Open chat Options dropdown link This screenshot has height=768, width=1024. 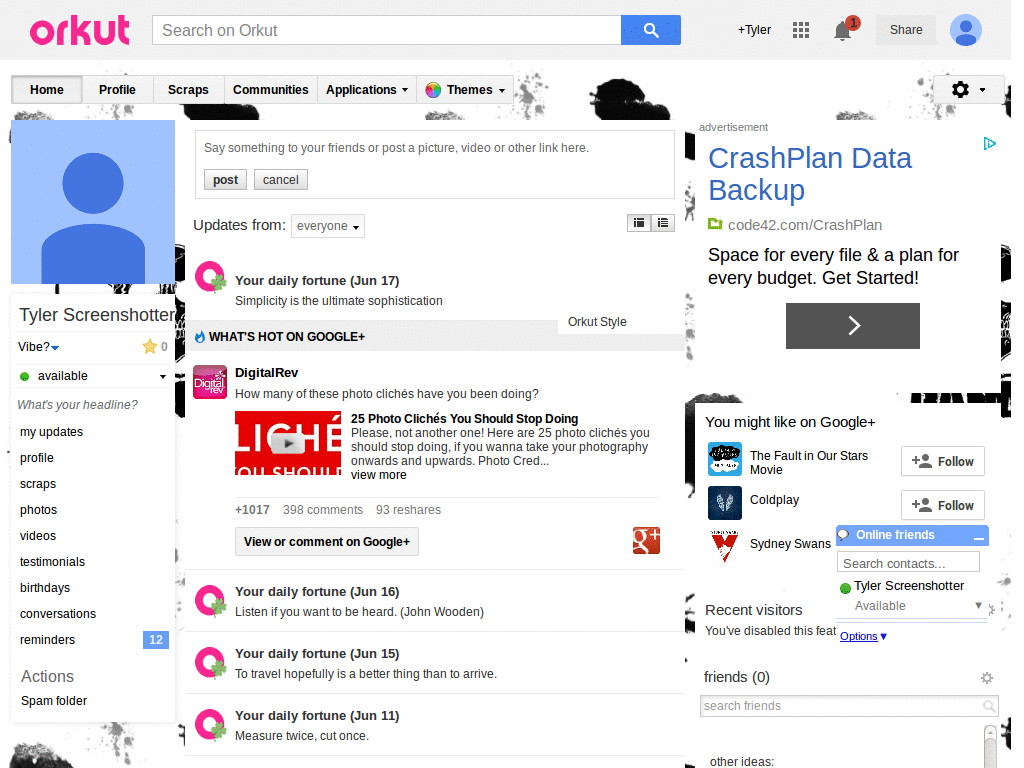click(x=863, y=636)
